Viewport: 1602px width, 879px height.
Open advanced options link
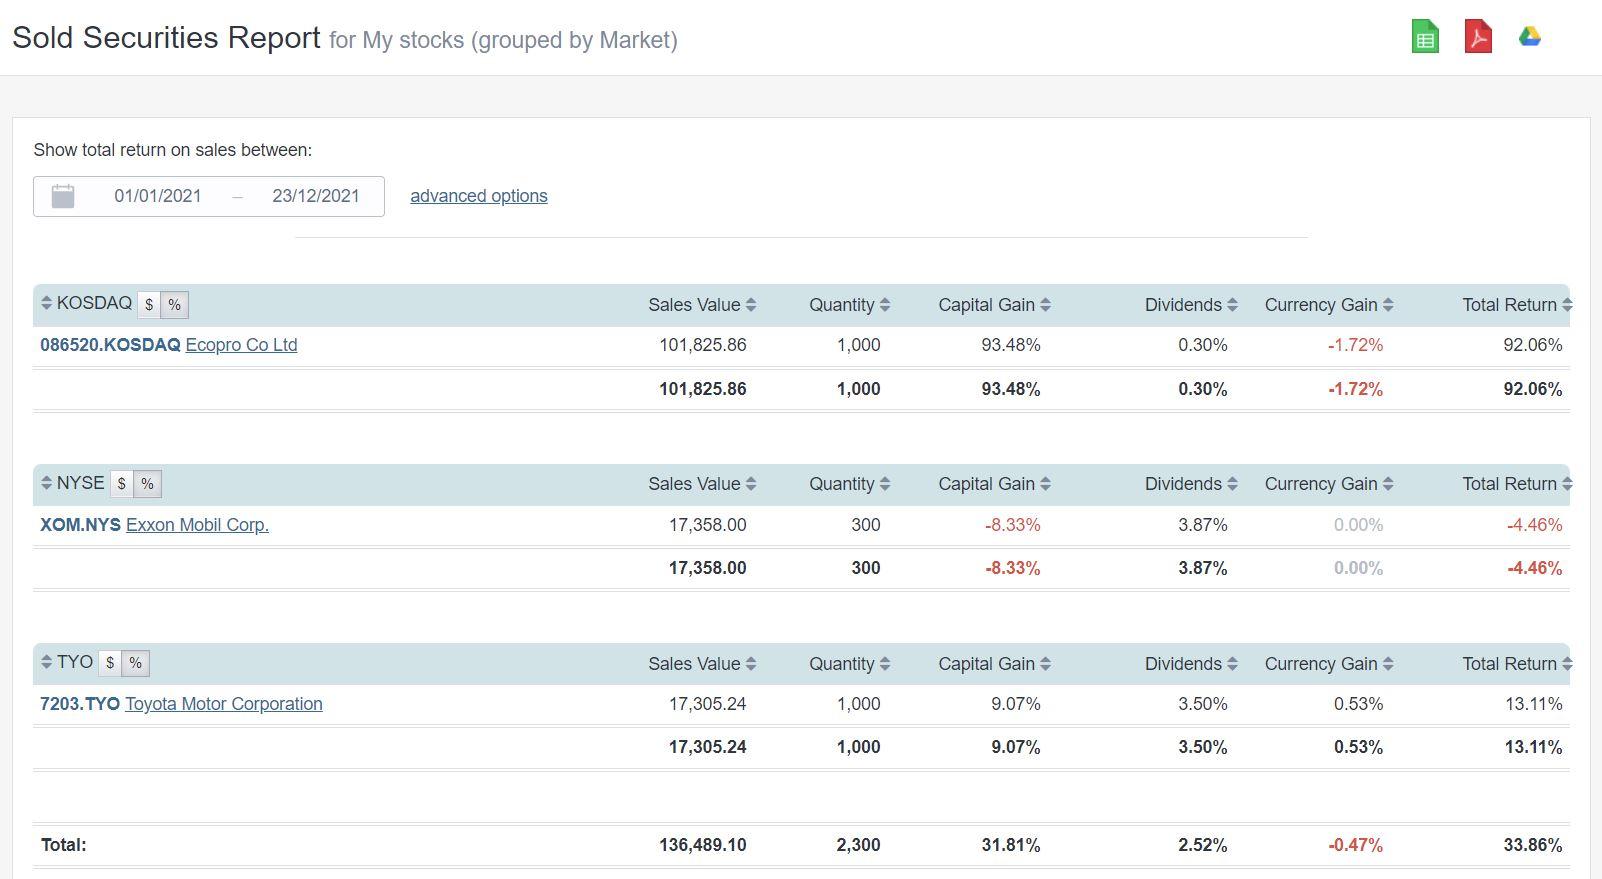click(479, 196)
